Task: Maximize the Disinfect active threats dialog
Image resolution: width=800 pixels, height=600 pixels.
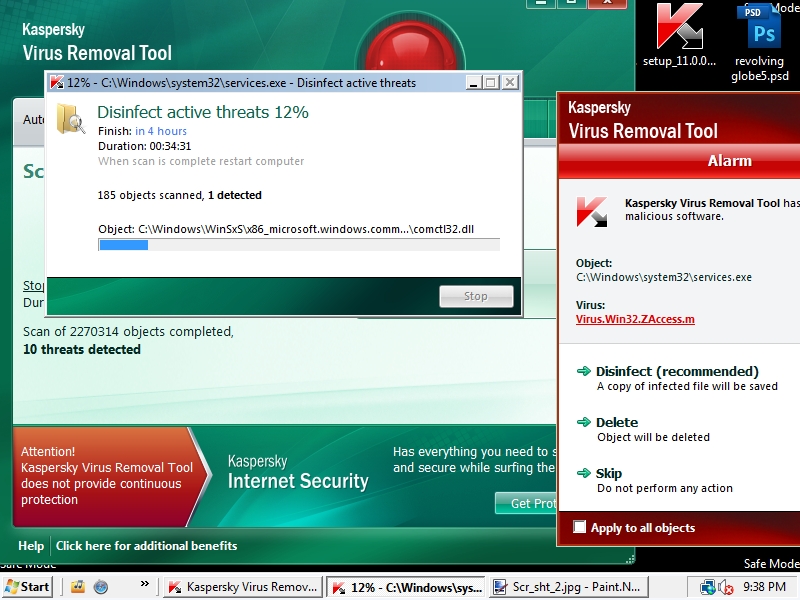Action: pos(491,83)
